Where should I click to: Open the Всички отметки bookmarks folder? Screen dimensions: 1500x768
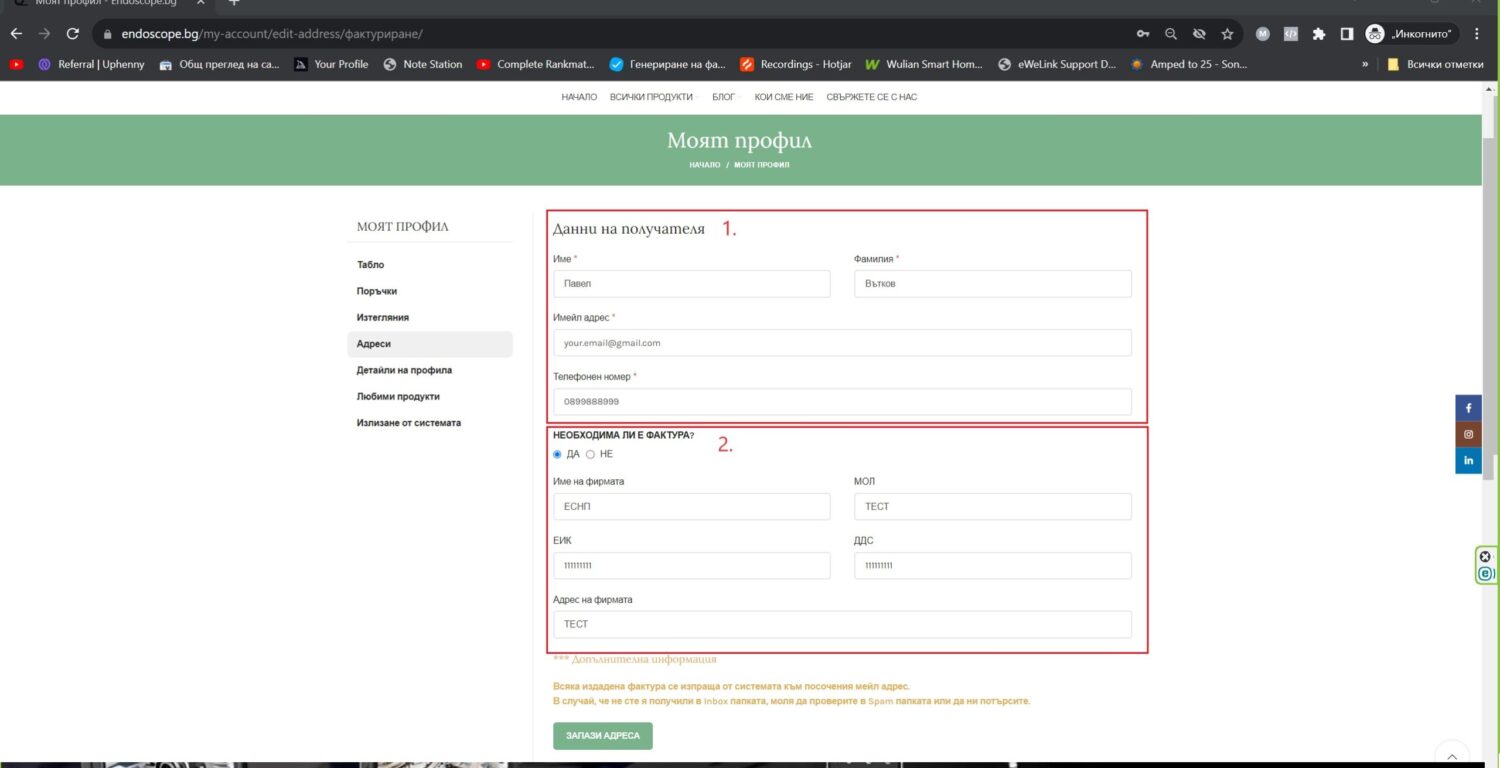click(1435, 64)
